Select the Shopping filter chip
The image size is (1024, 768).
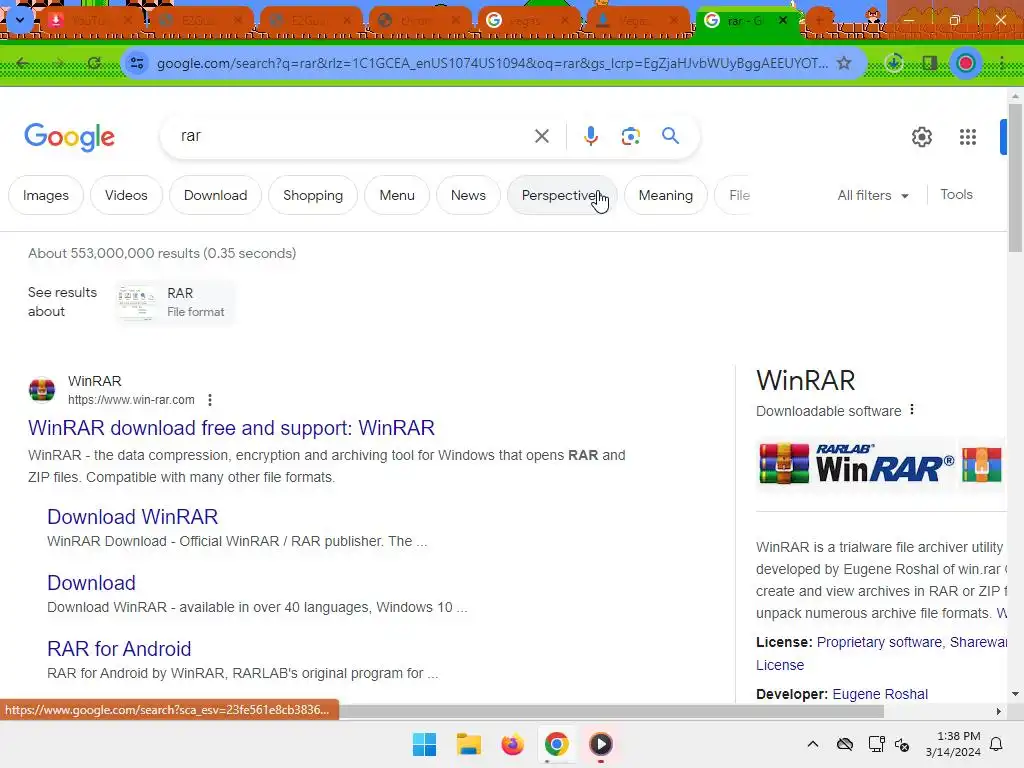point(313,195)
